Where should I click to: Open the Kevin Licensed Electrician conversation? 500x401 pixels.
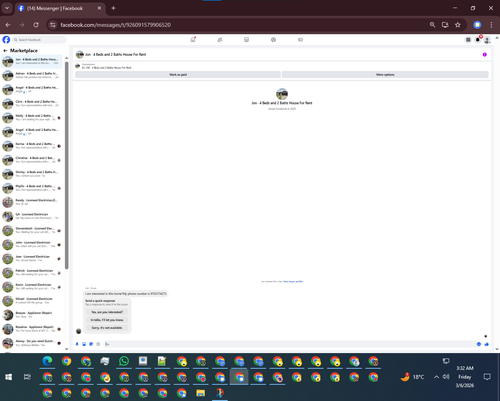click(32, 287)
